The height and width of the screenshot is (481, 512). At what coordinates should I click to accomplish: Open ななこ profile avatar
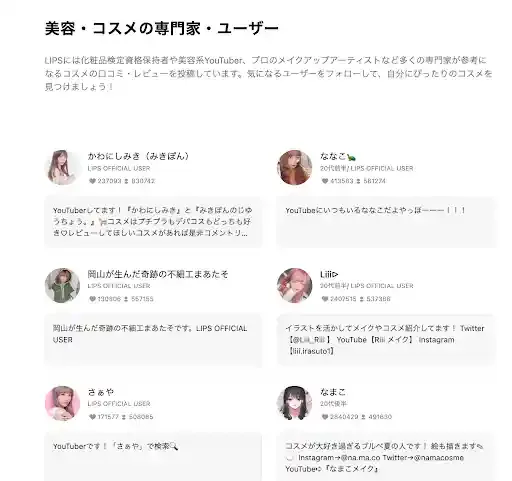295,167
